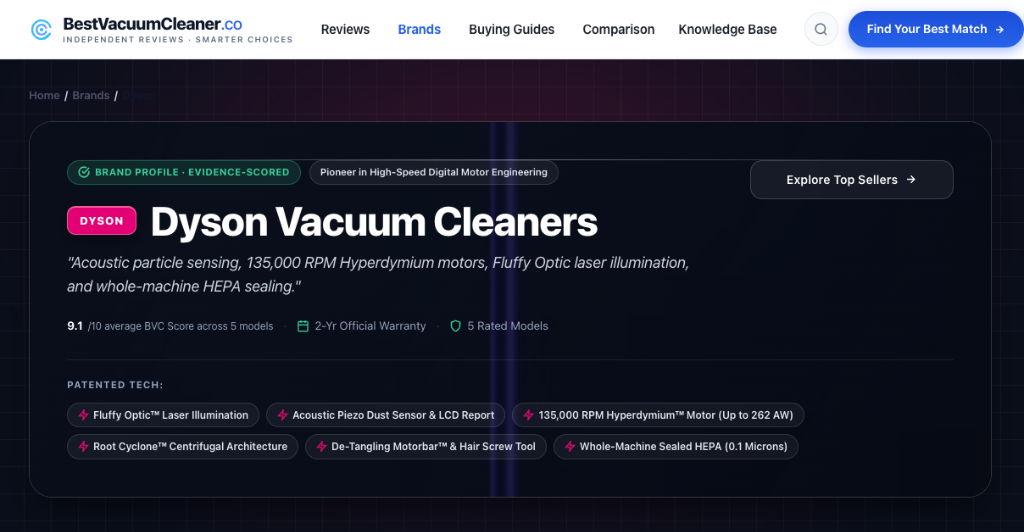Select the Whole-Machine Sealed HEPA chip

point(676,446)
